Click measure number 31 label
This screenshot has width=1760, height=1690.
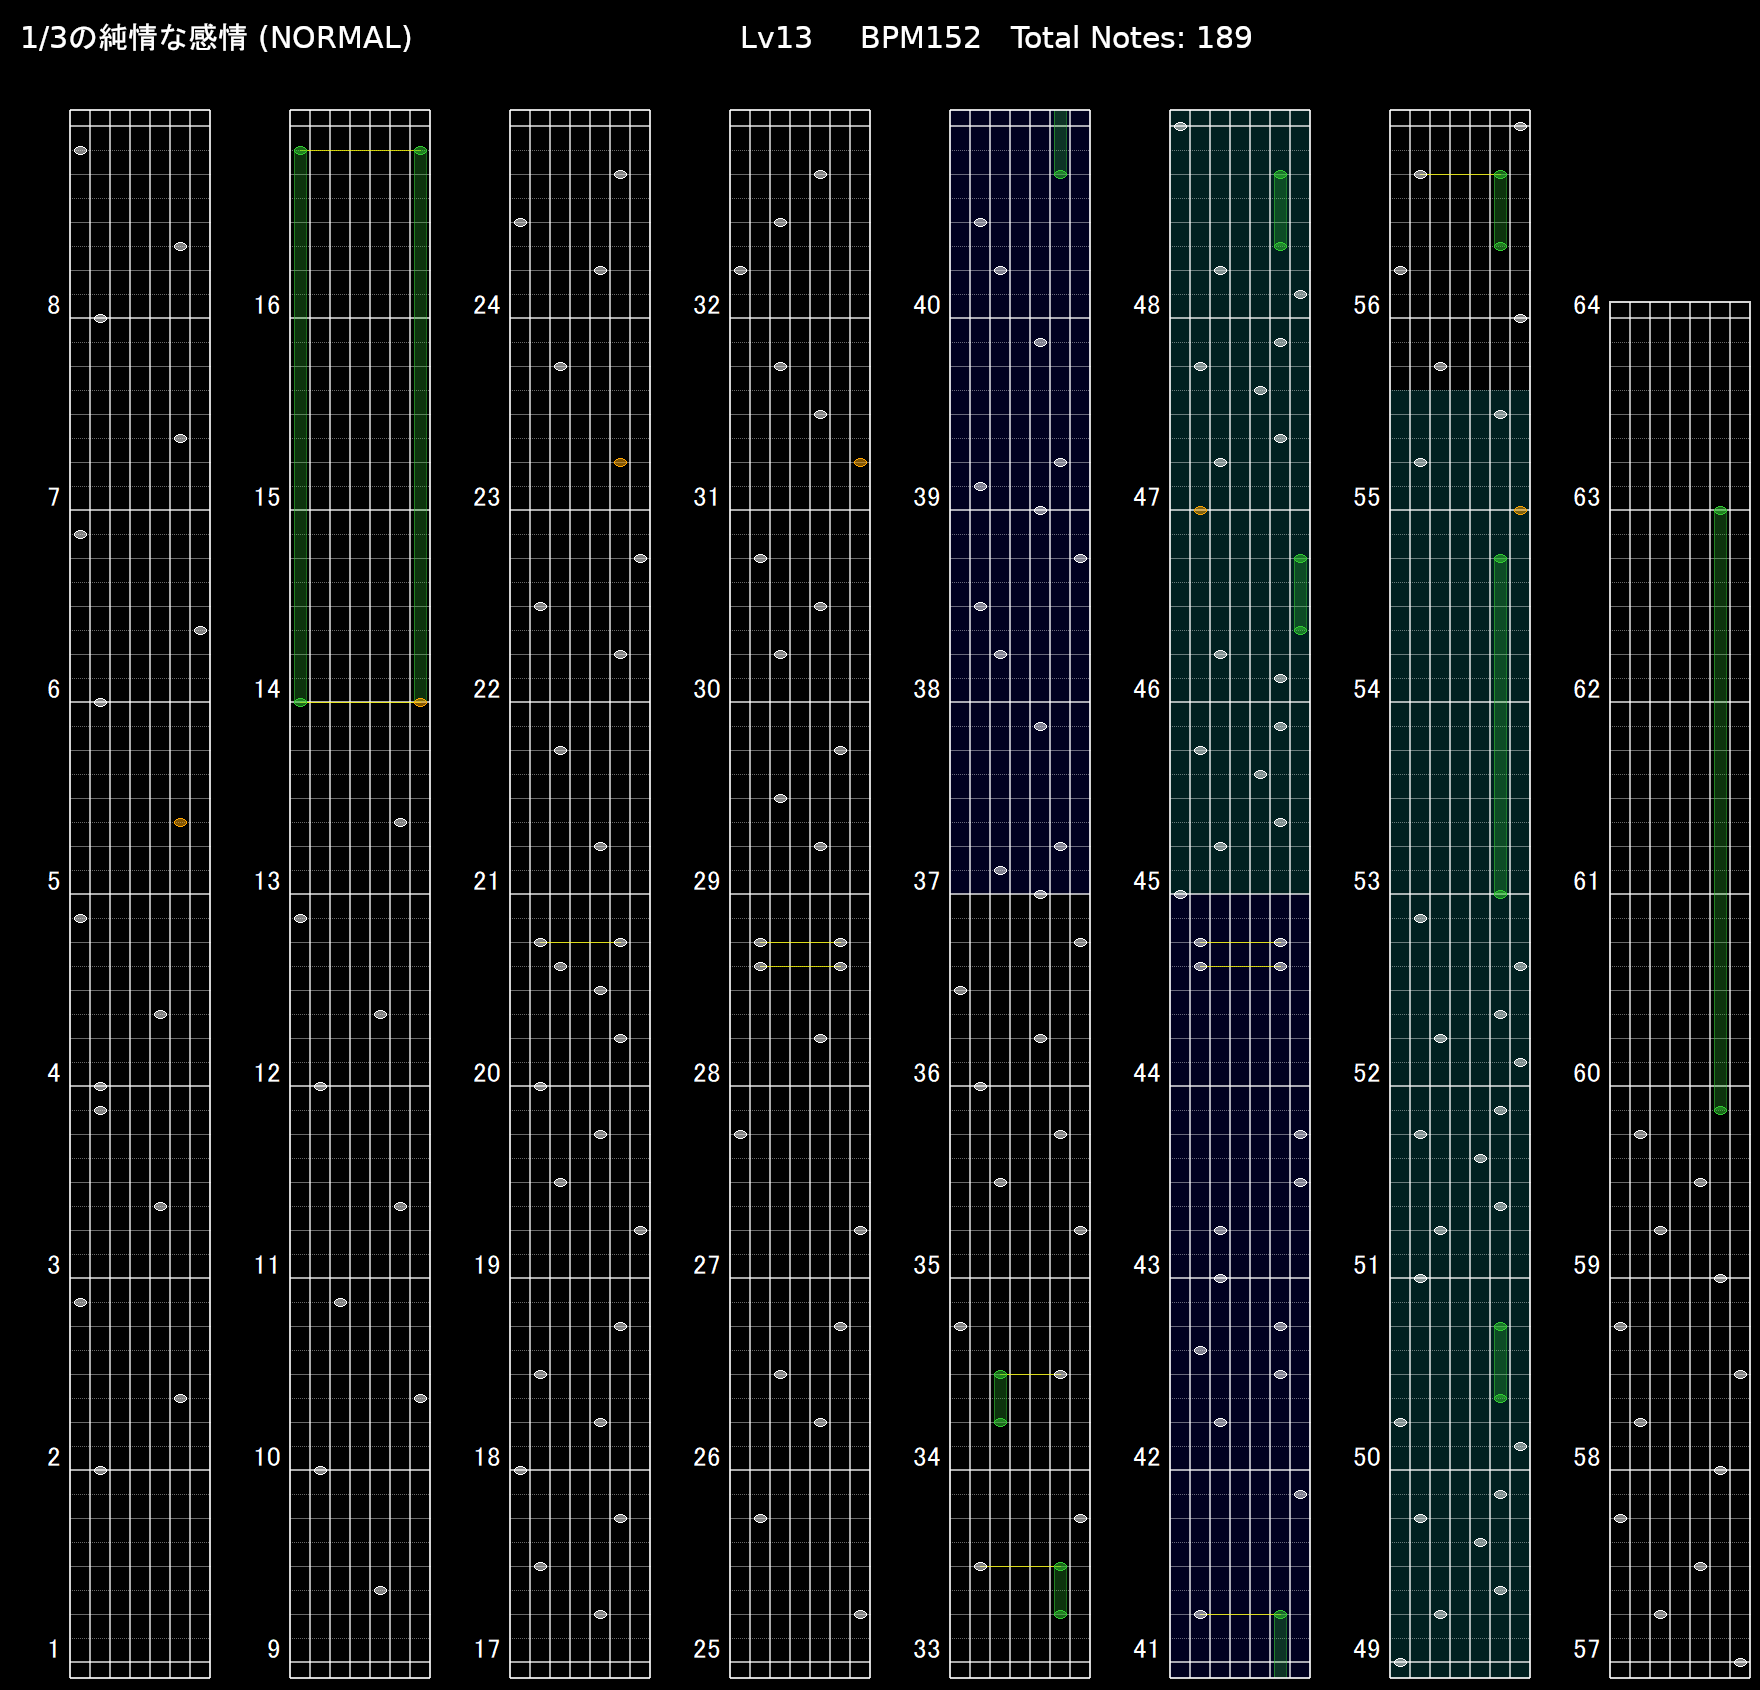point(707,497)
